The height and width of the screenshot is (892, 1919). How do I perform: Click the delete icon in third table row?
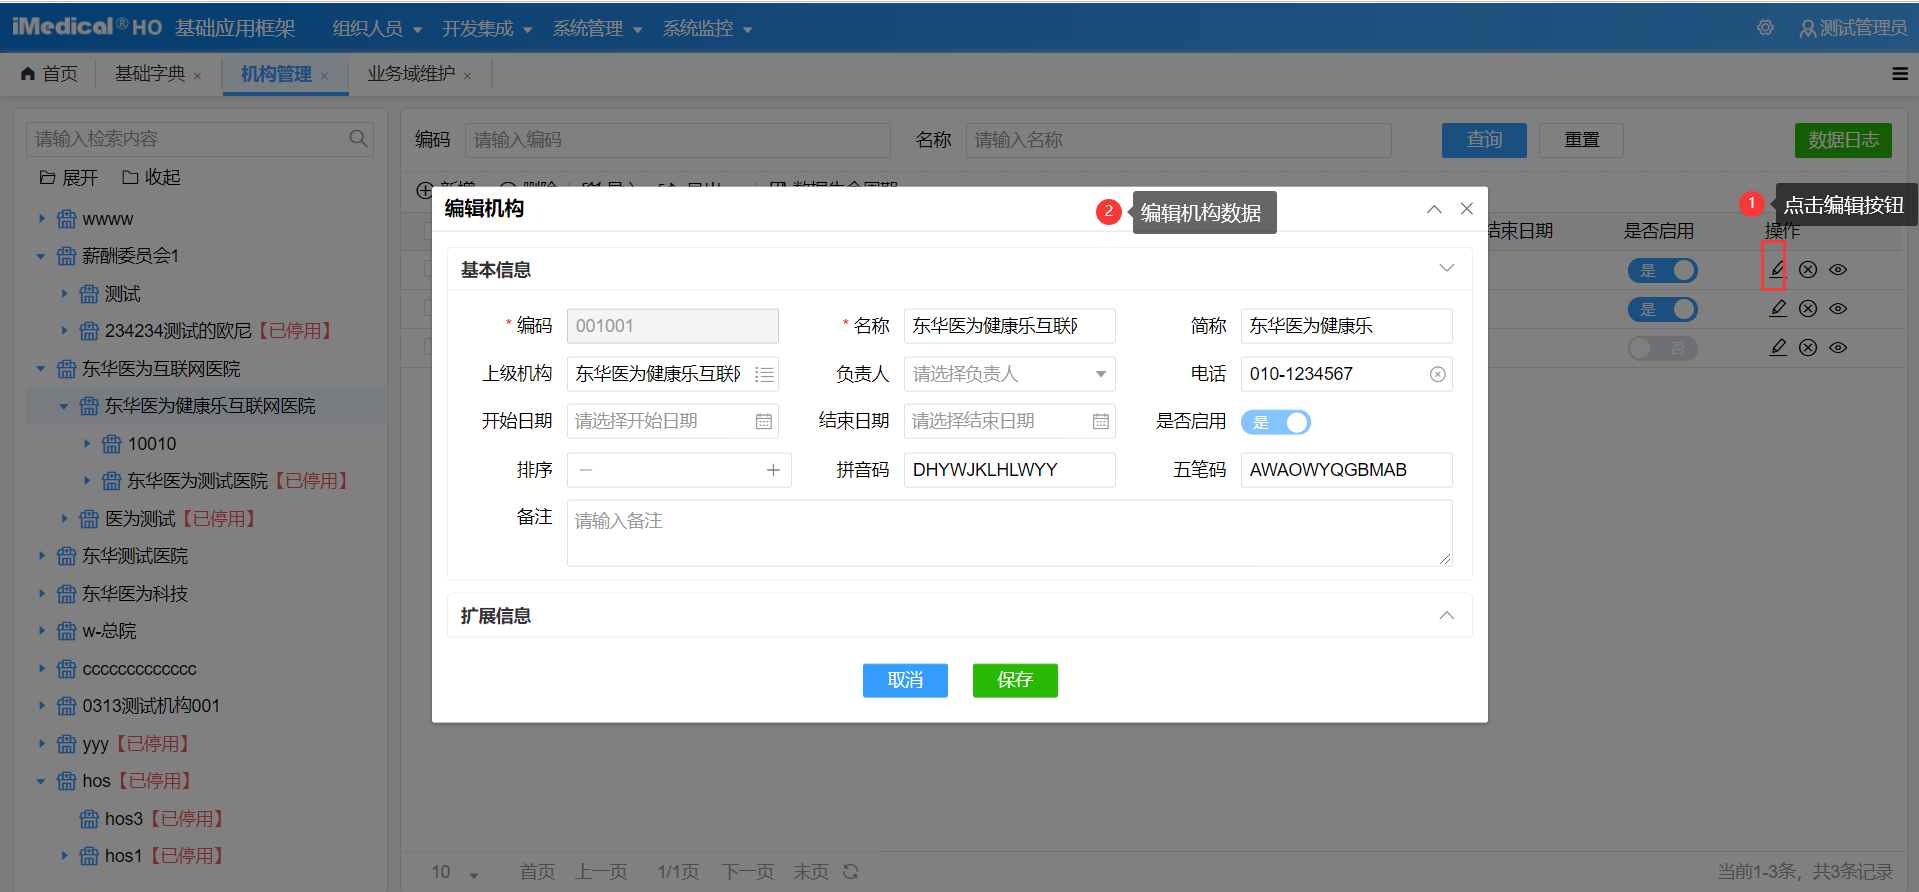point(1808,347)
